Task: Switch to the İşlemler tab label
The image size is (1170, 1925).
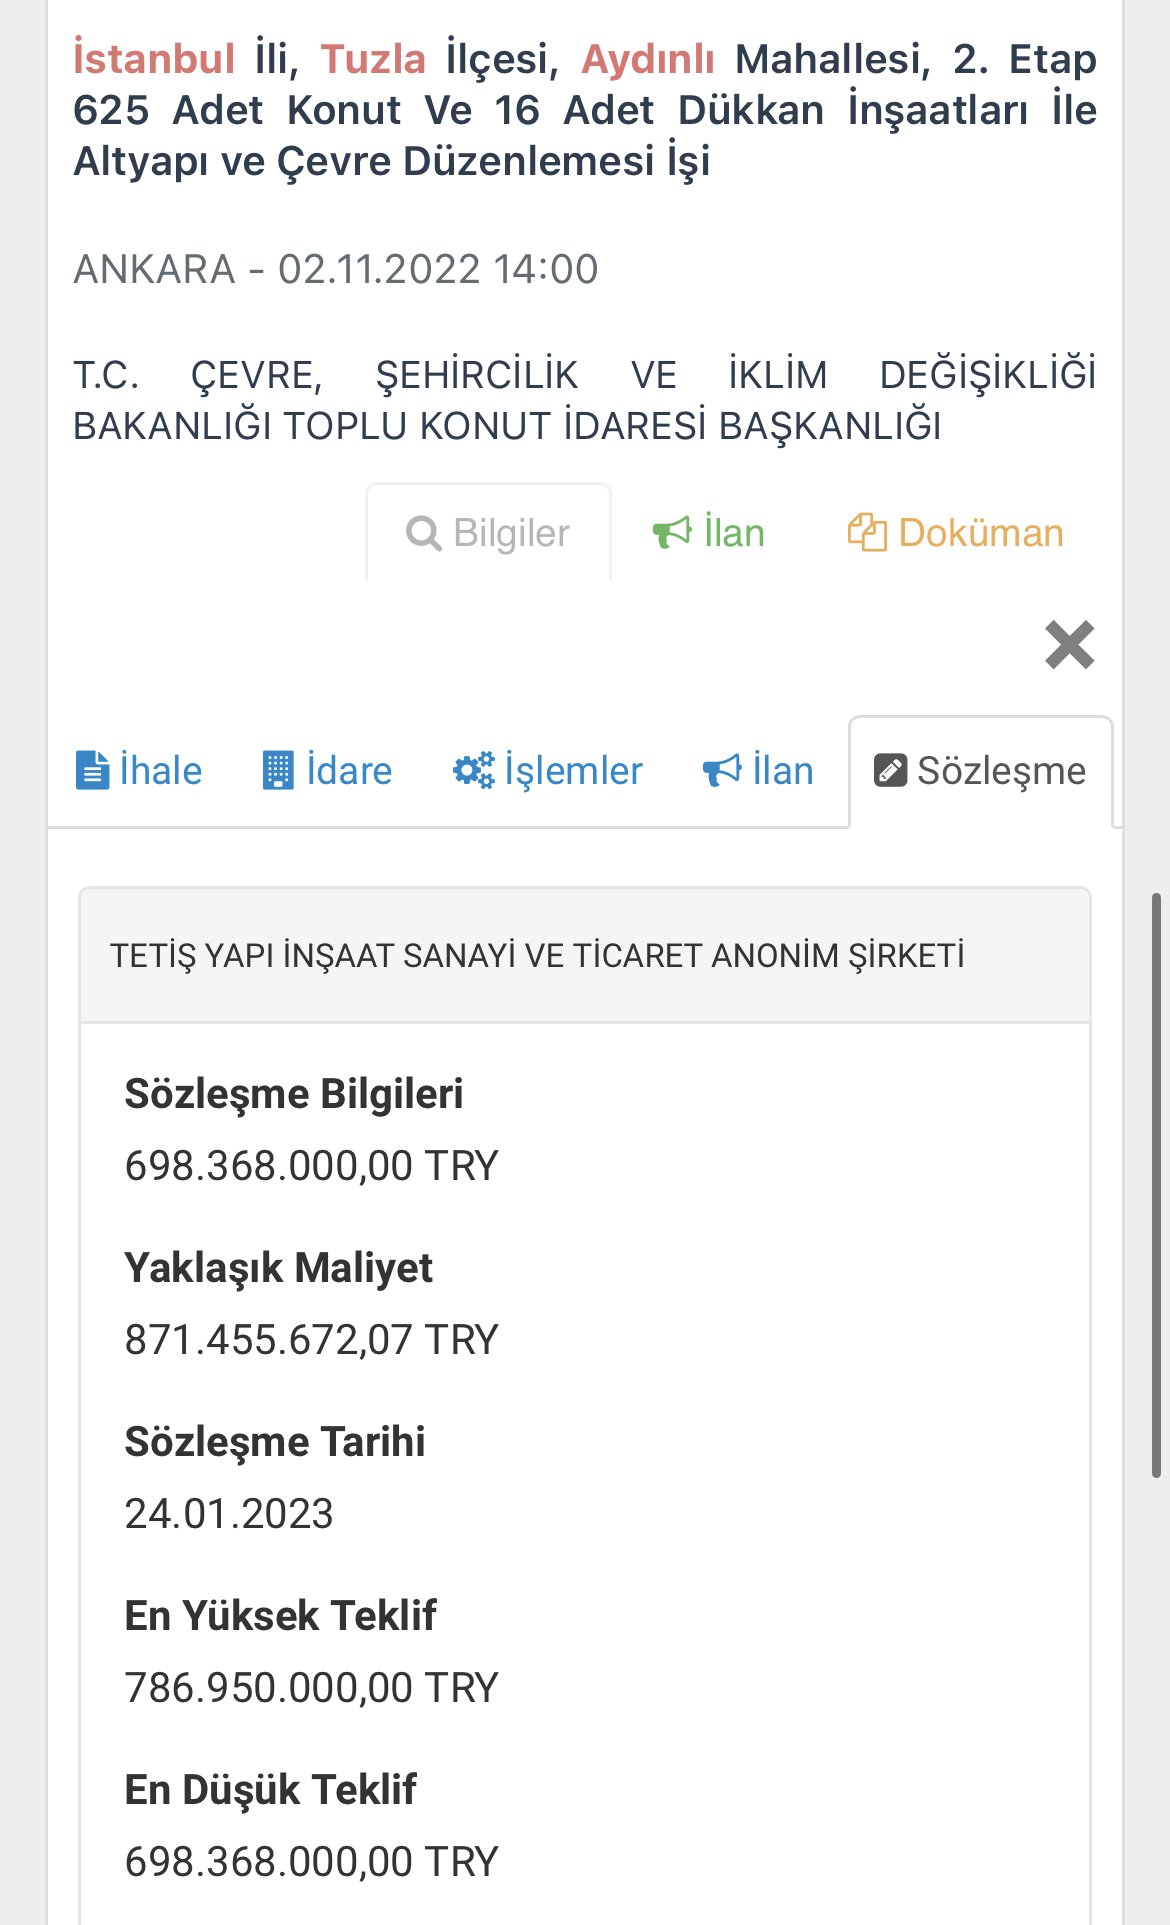Action: coord(573,771)
